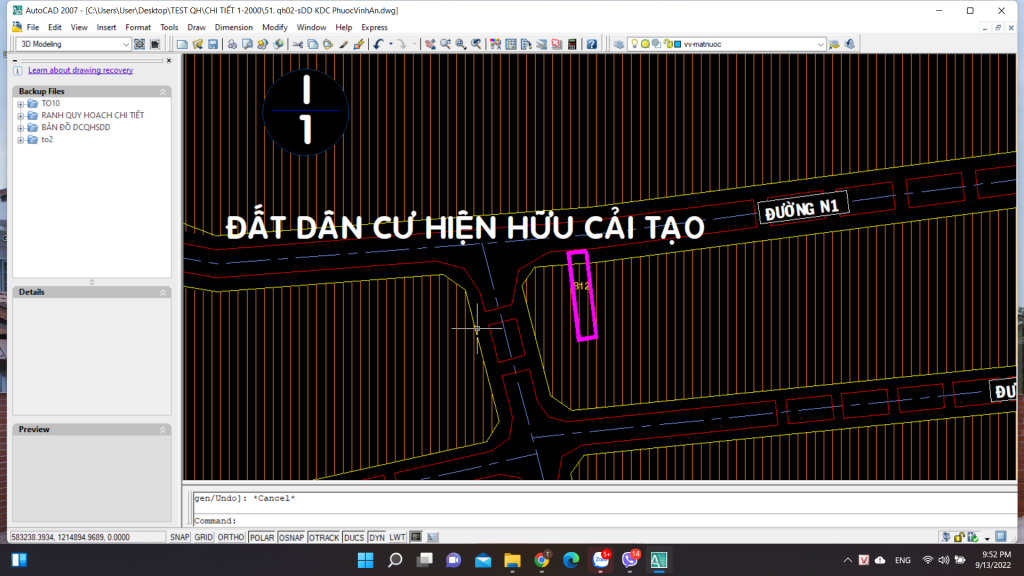Click the Help question mark icon
The height and width of the screenshot is (576, 1024).
pos(592,44)
